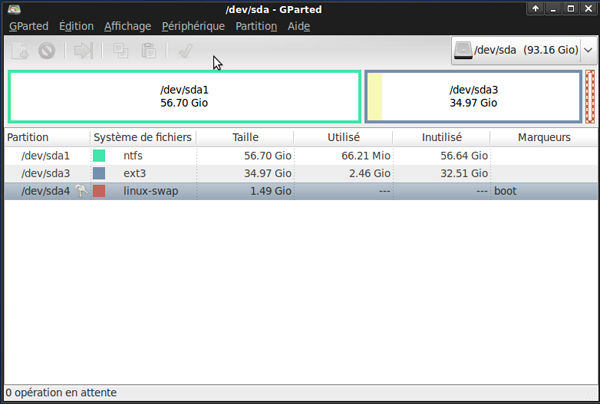Select the /dev/sda3 row in partition list
Viewport: 600px width, 404px height.
coord(301,173)
